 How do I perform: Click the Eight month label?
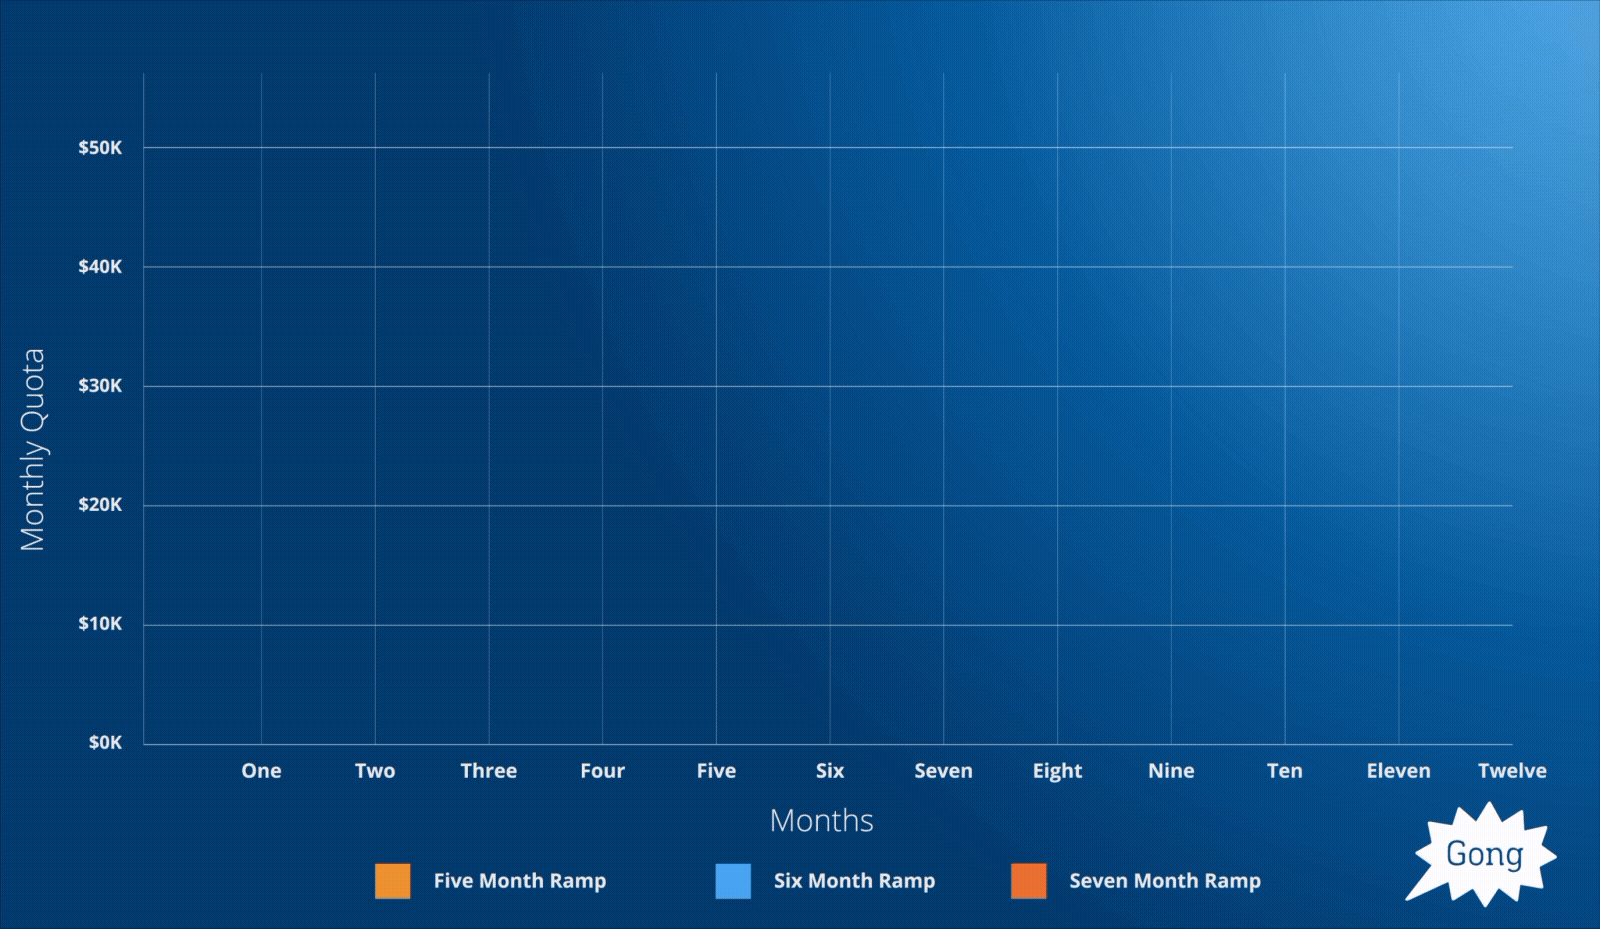[x=1058, y=771]
